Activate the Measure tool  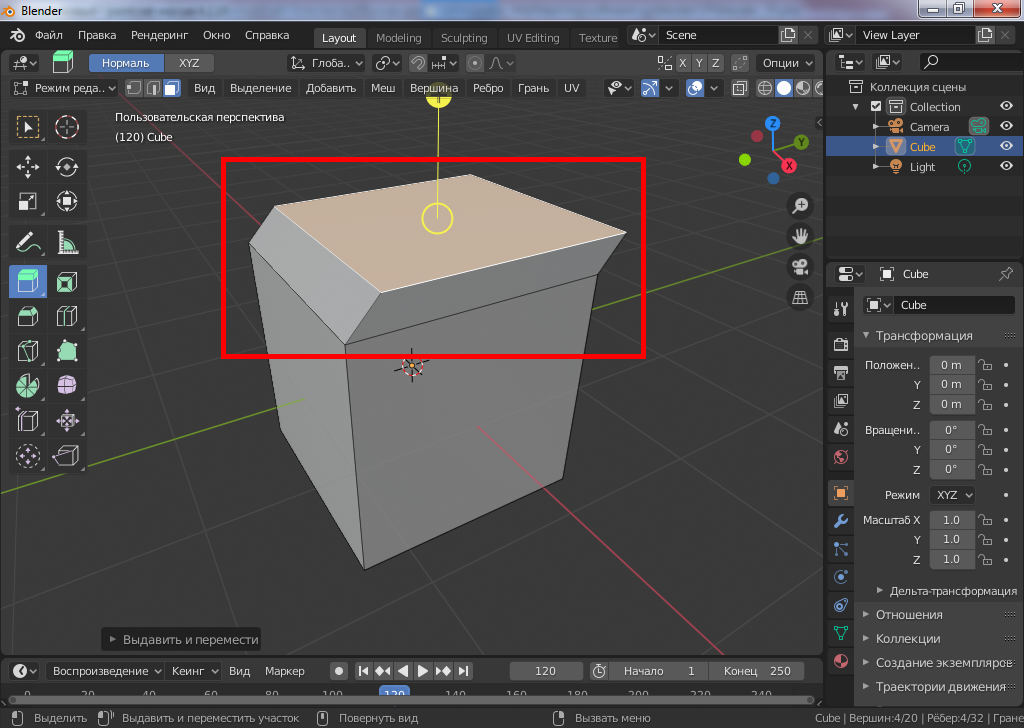(67, 242)
